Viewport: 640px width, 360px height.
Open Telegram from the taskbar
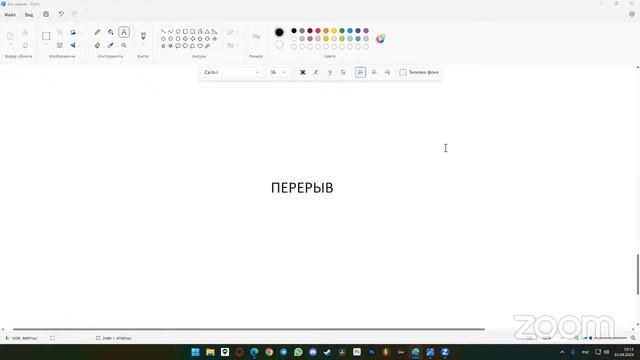pyautogui.click(x=284, y=352)
